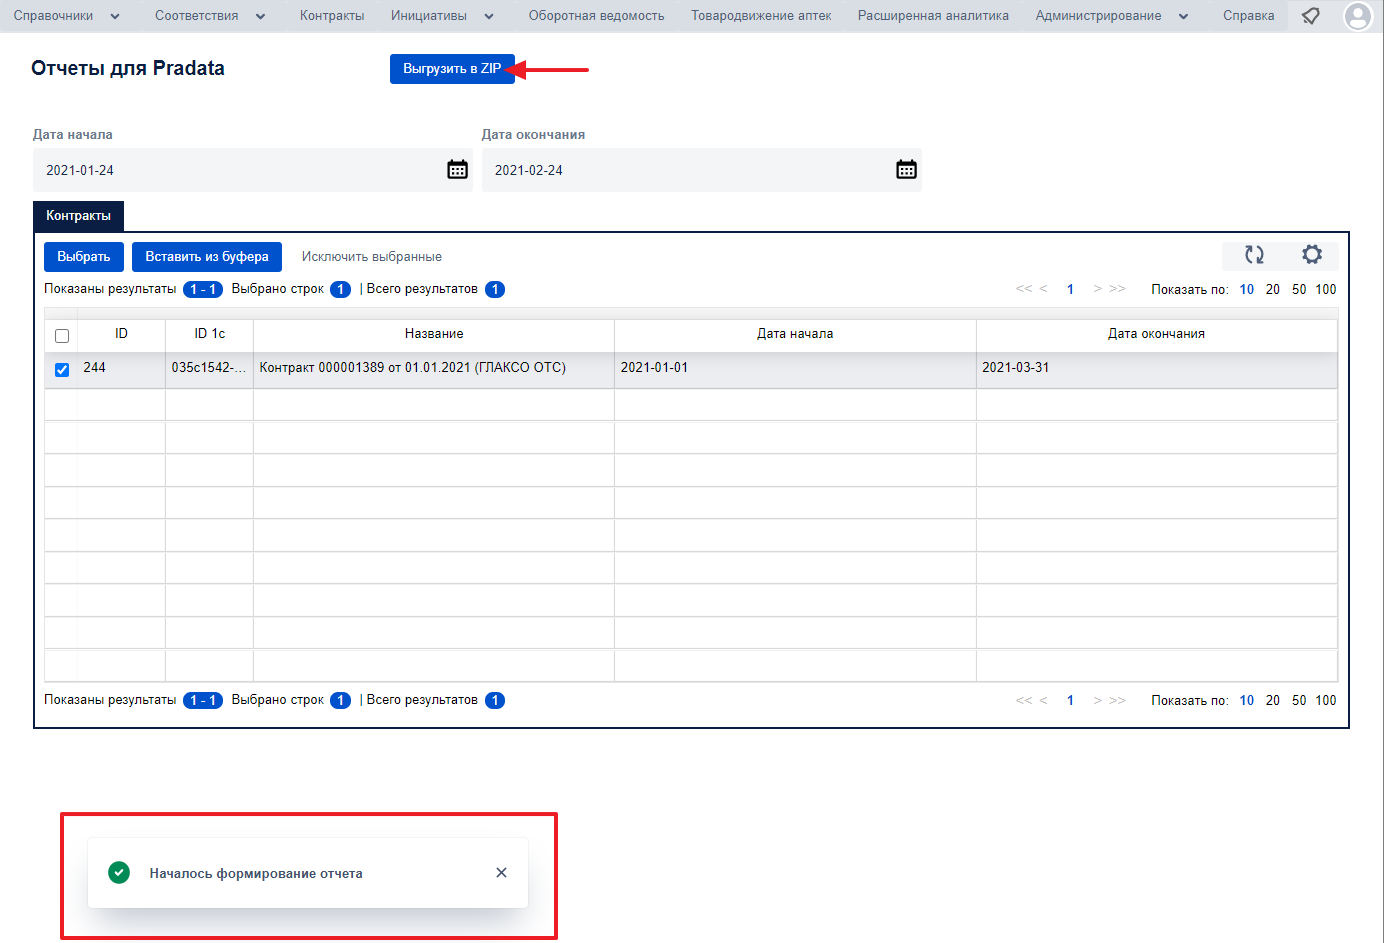Viewport: 1384px width, 943px height.
Task: Show 50 rows per page (top pager)
Action: click(1299, 289)
